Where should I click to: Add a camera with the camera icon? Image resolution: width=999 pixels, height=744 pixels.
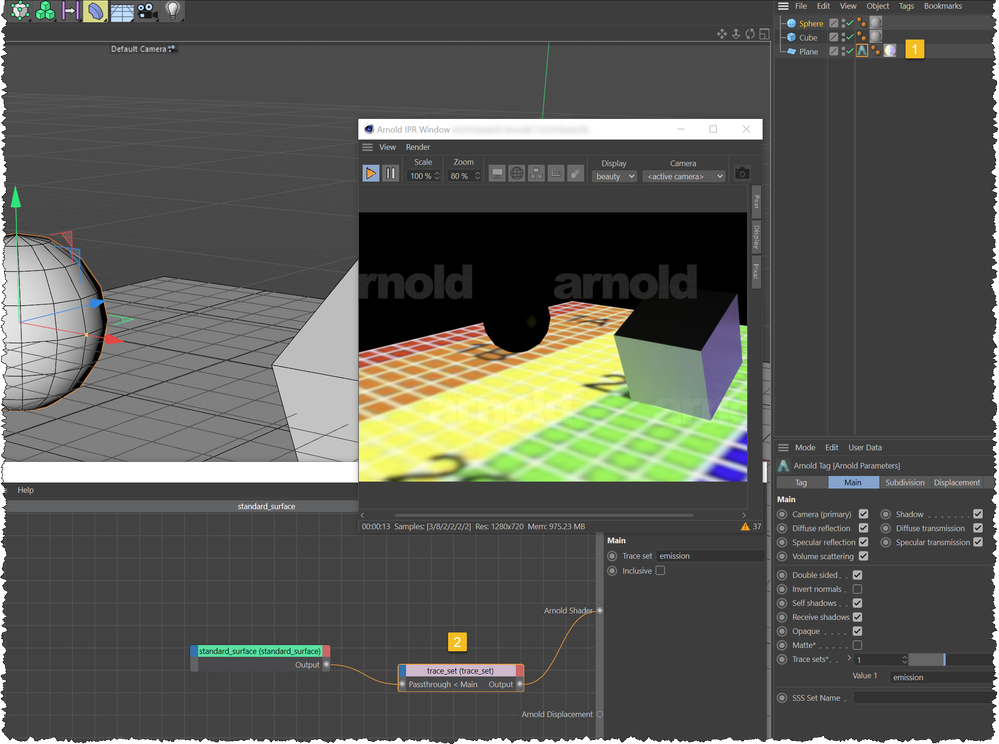(147, 11)
